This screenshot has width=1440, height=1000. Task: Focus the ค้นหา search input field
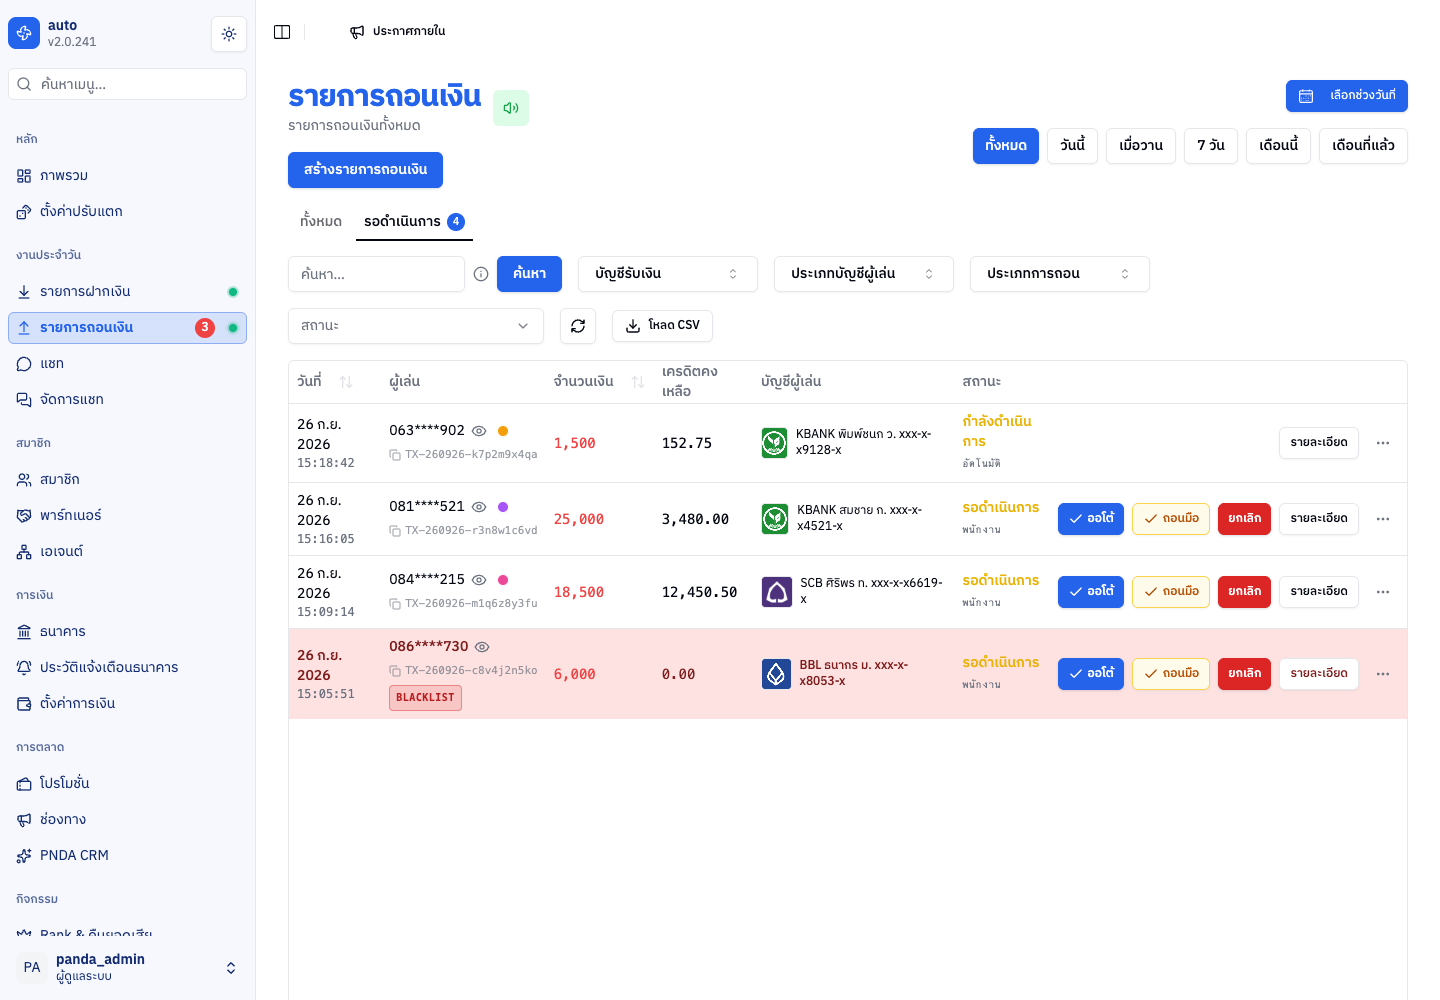pyautogui.click(x=376, y=274)
